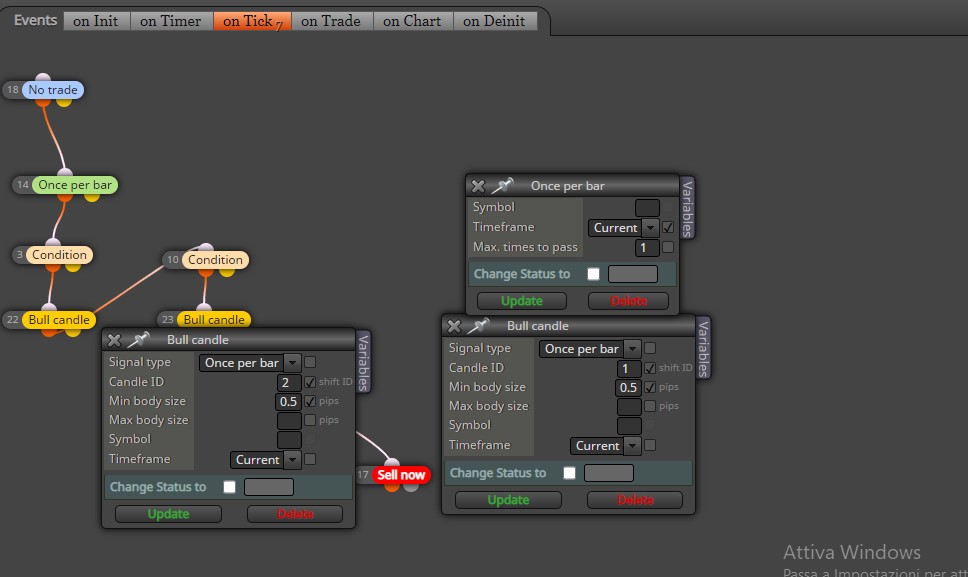Click Symbol field in Once per bar panel

[647, 207]
